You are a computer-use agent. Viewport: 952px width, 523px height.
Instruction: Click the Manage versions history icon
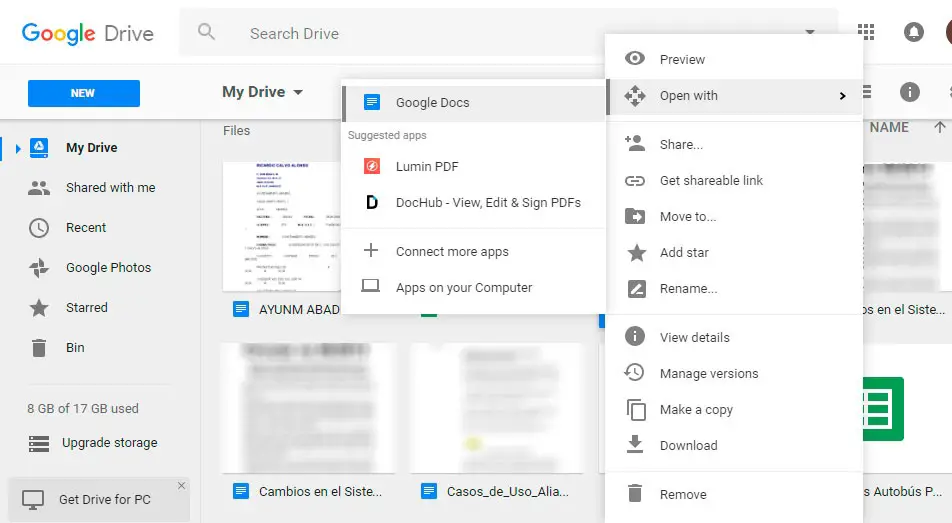pyautogui.click(x=634, y=372)
